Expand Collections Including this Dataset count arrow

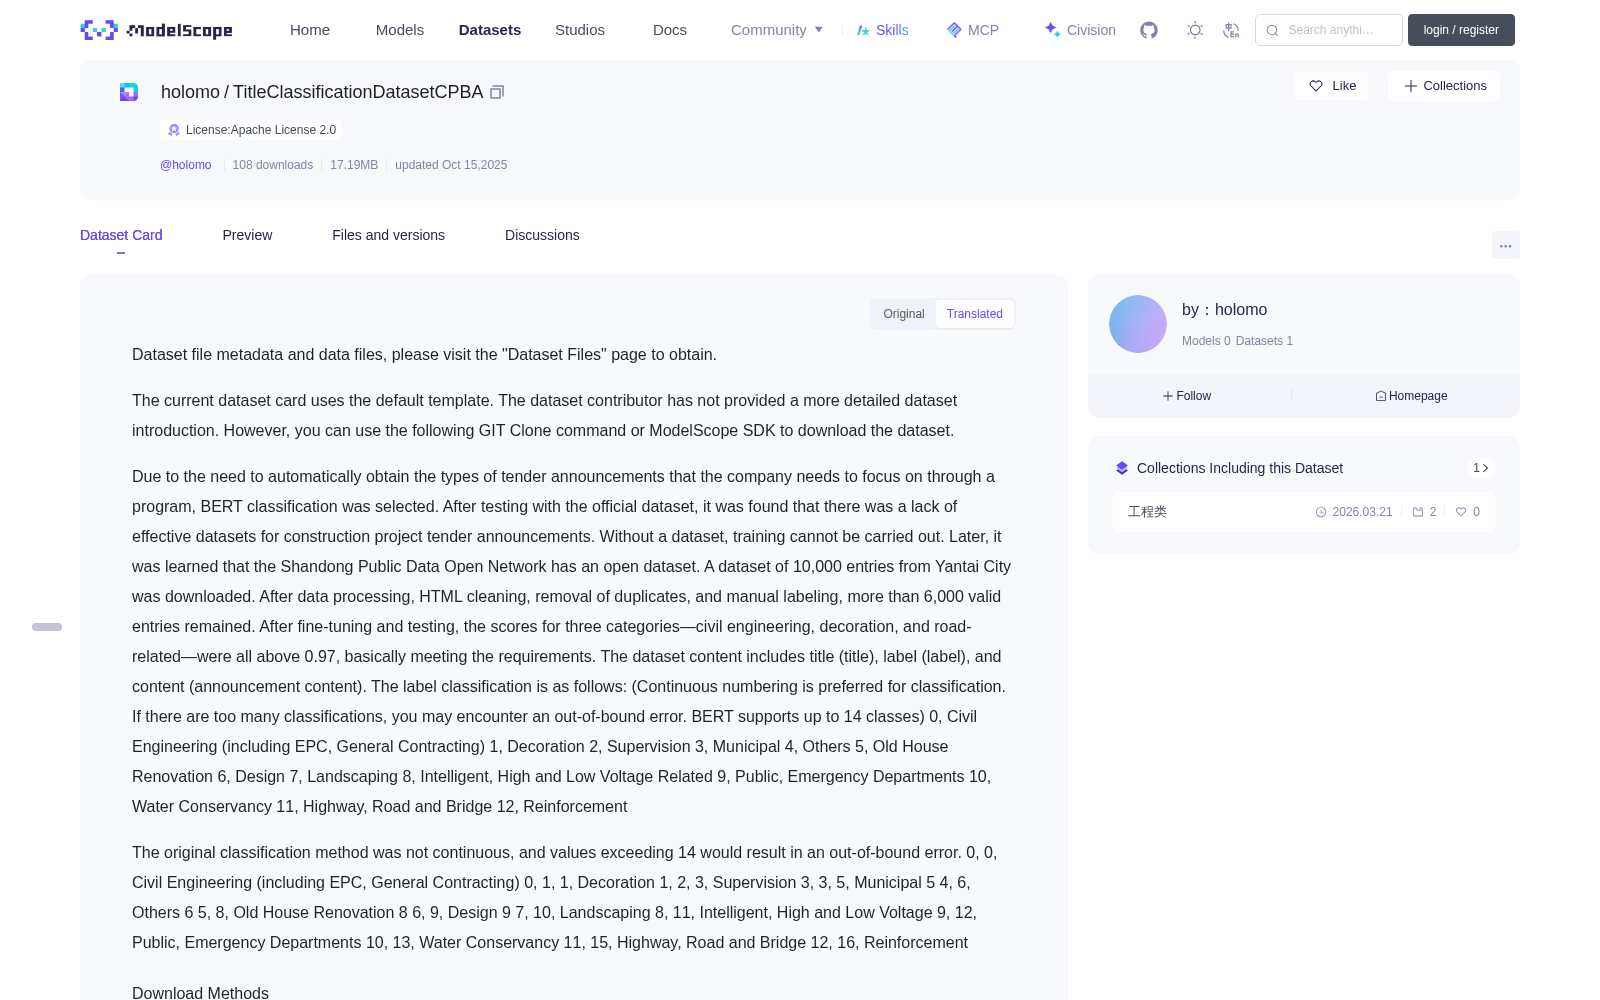[1481, 468]
